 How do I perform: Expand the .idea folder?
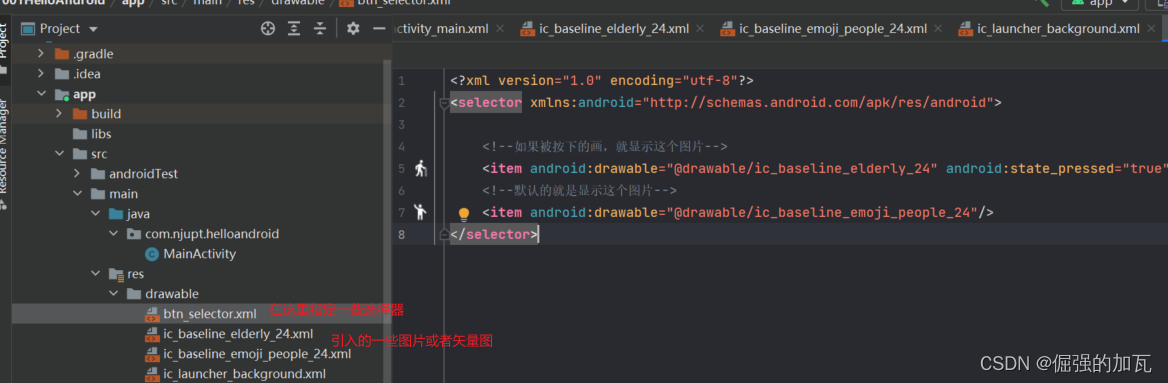coord(41,74)
